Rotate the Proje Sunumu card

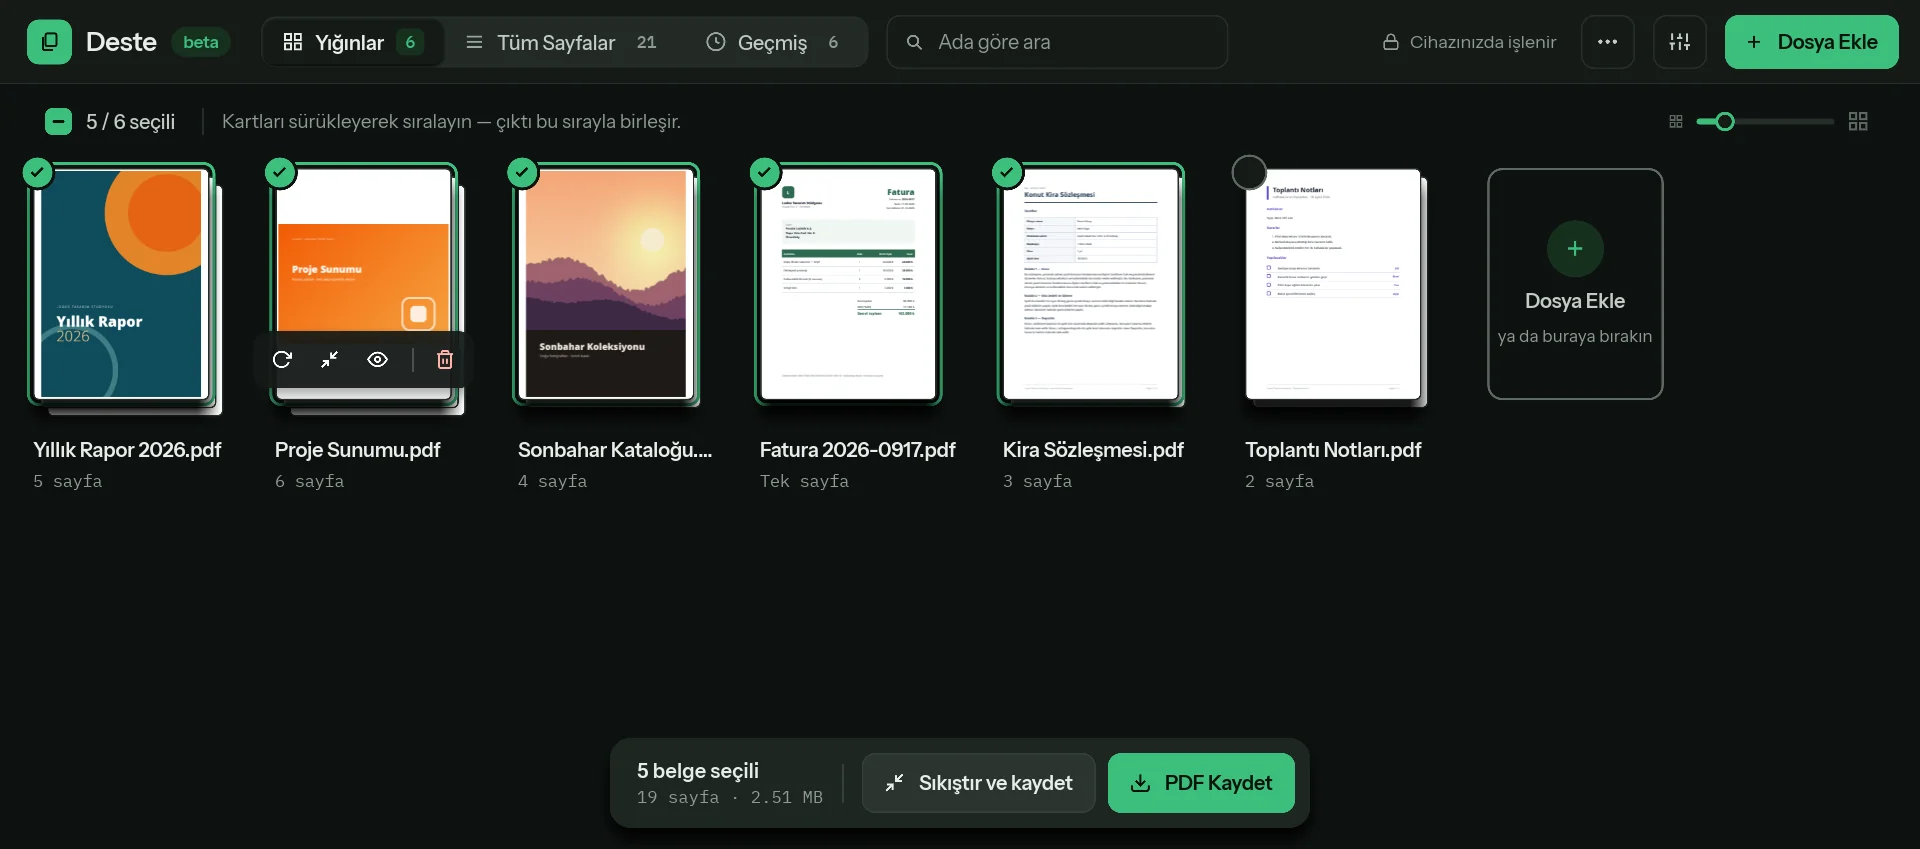click(282, 360)
